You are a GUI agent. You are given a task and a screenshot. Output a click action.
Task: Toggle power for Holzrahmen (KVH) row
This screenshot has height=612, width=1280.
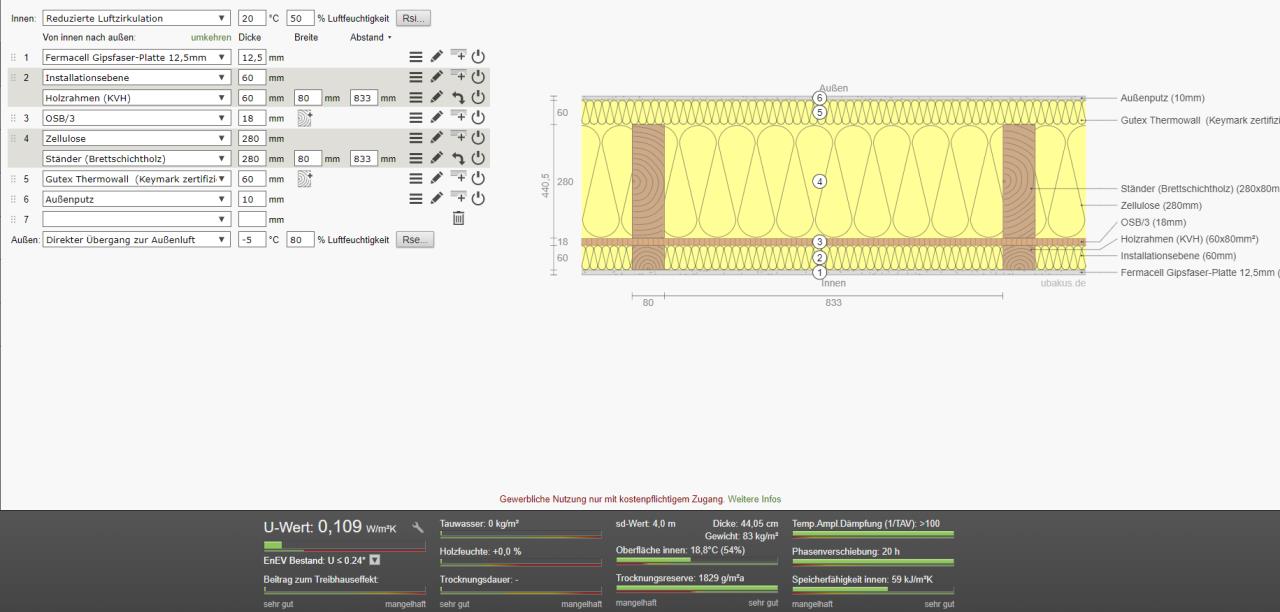(x=478, y=98)
